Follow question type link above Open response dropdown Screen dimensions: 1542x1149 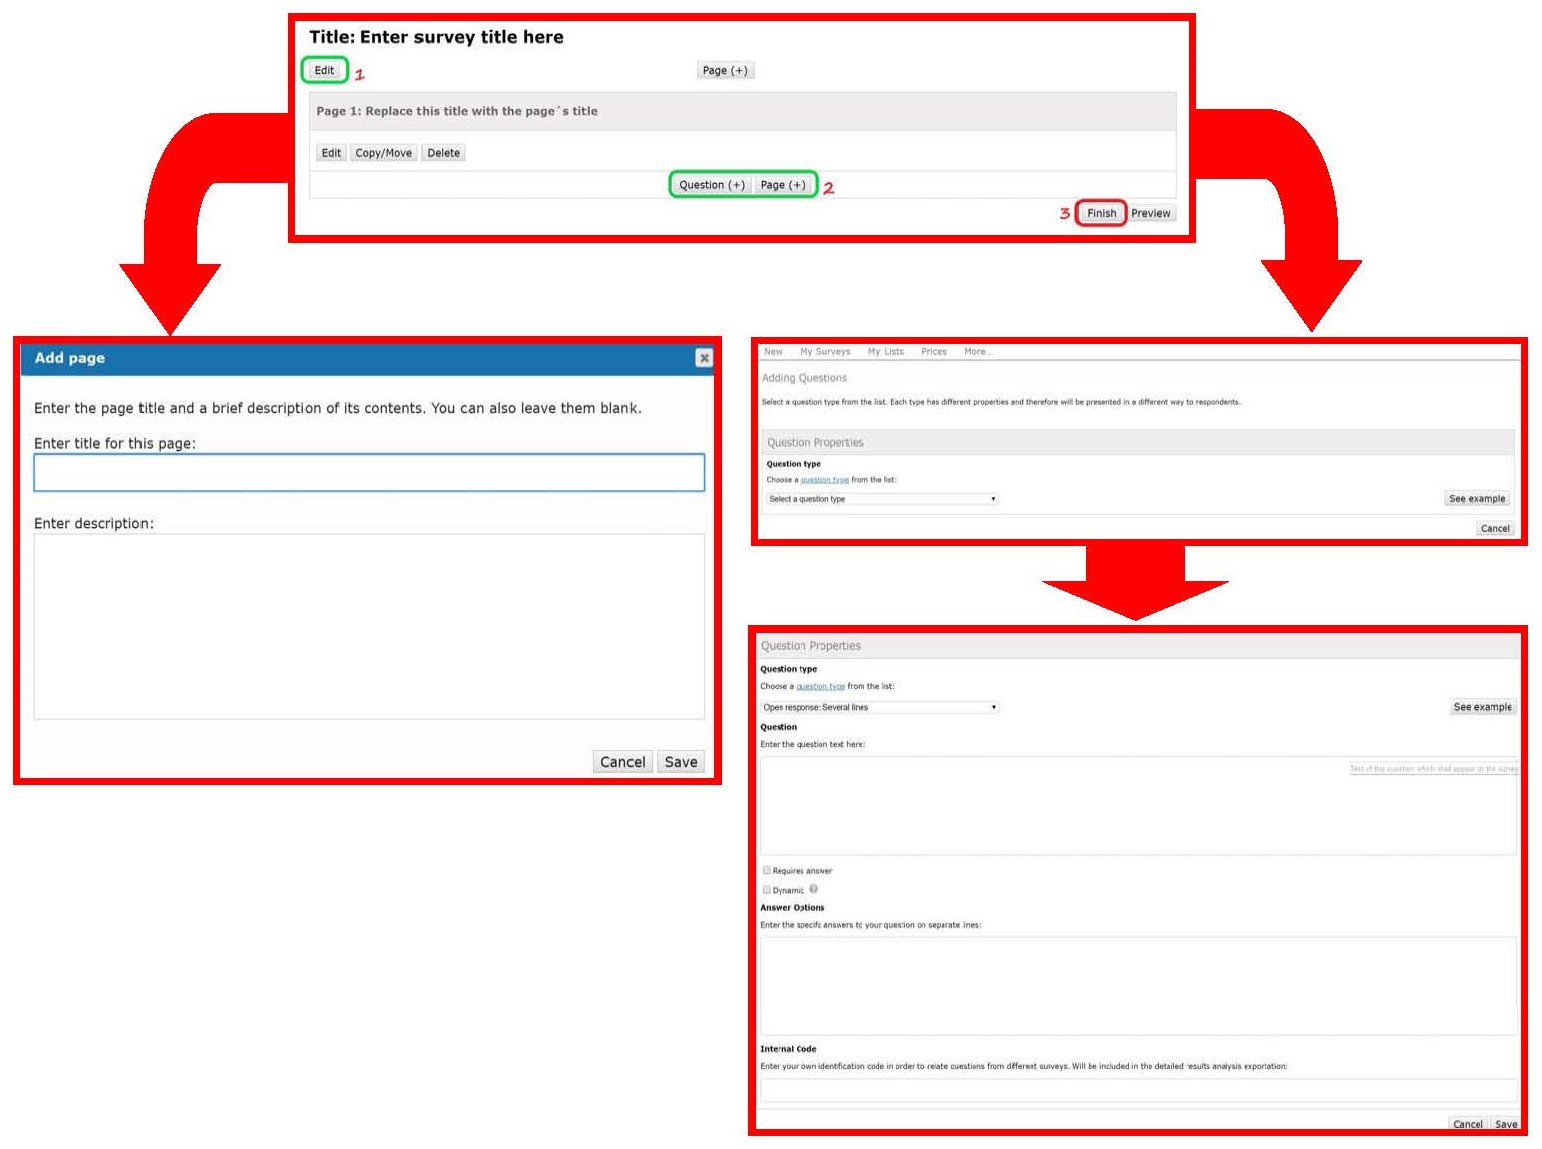tap(821, 687)
